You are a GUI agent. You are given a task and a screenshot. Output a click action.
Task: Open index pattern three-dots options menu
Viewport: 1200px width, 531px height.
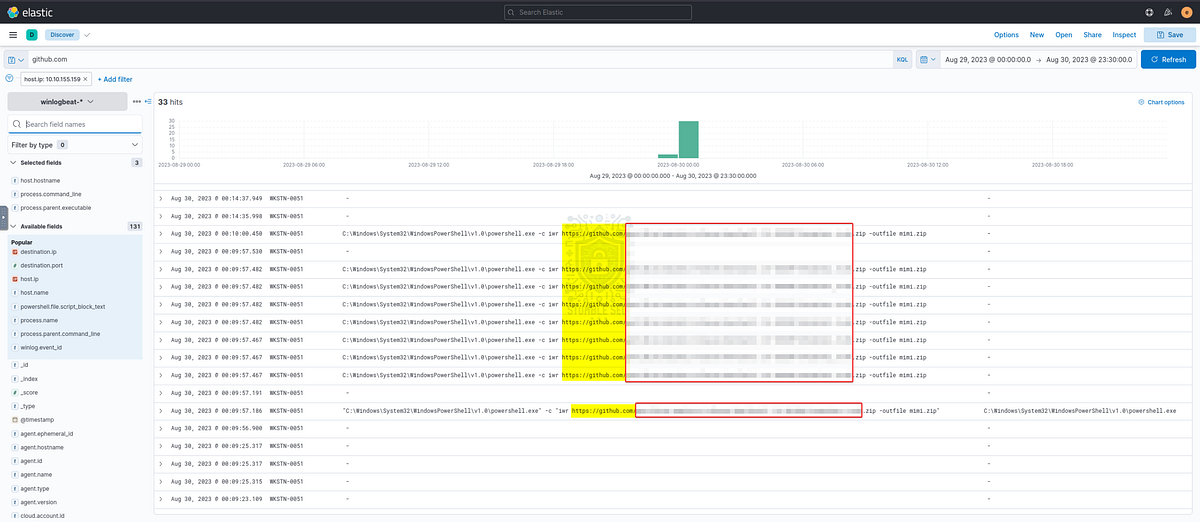pos(137,102)
